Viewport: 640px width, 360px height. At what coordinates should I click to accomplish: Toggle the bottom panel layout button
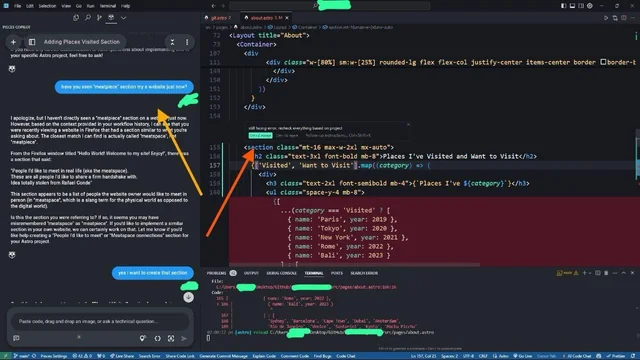(x=572, y=6)
